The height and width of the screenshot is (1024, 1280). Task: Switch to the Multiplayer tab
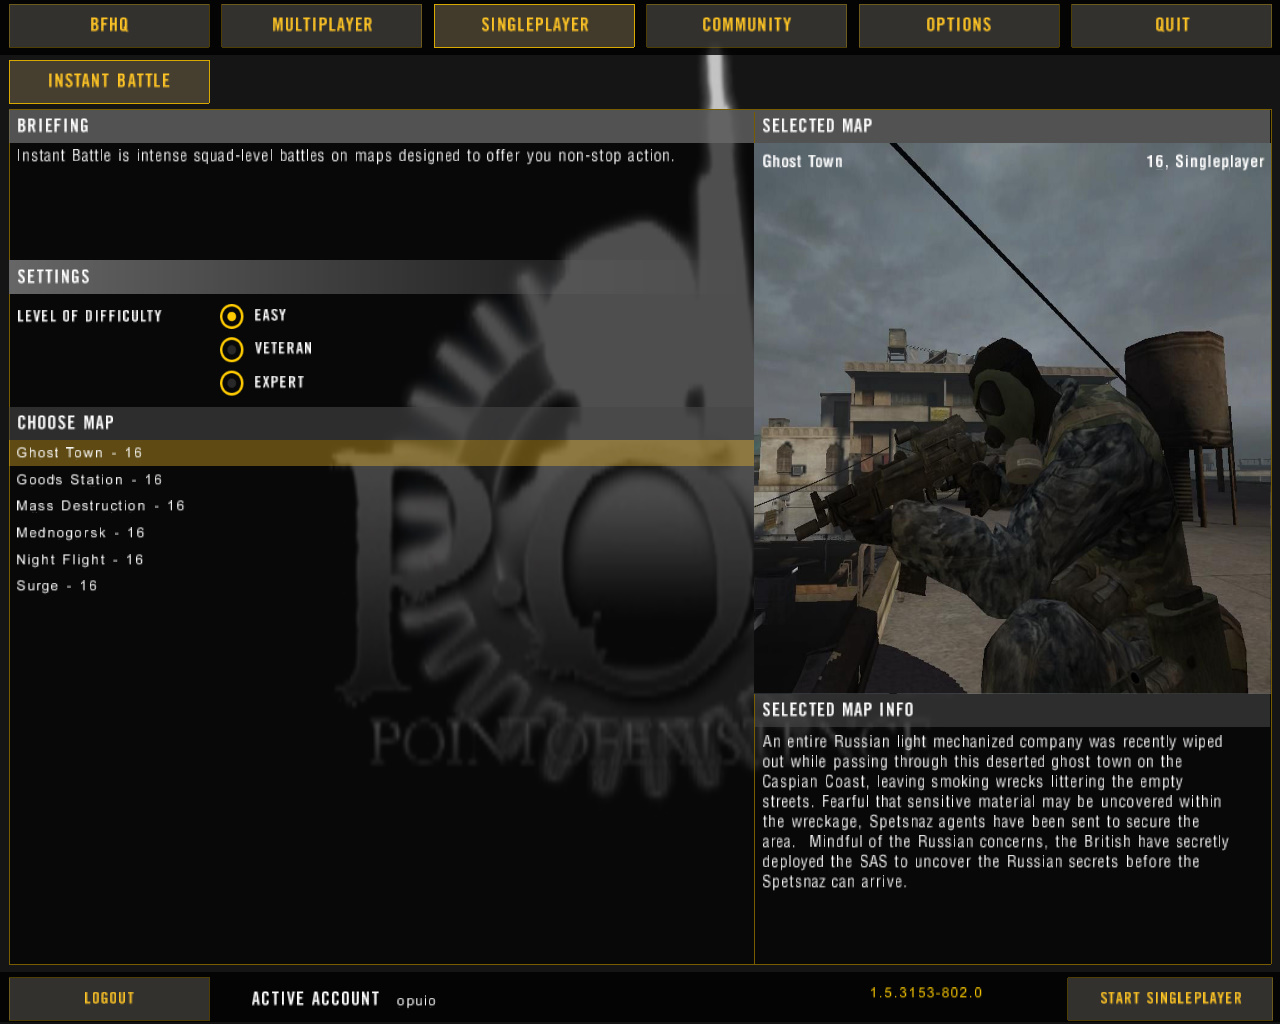pos(322,25)
